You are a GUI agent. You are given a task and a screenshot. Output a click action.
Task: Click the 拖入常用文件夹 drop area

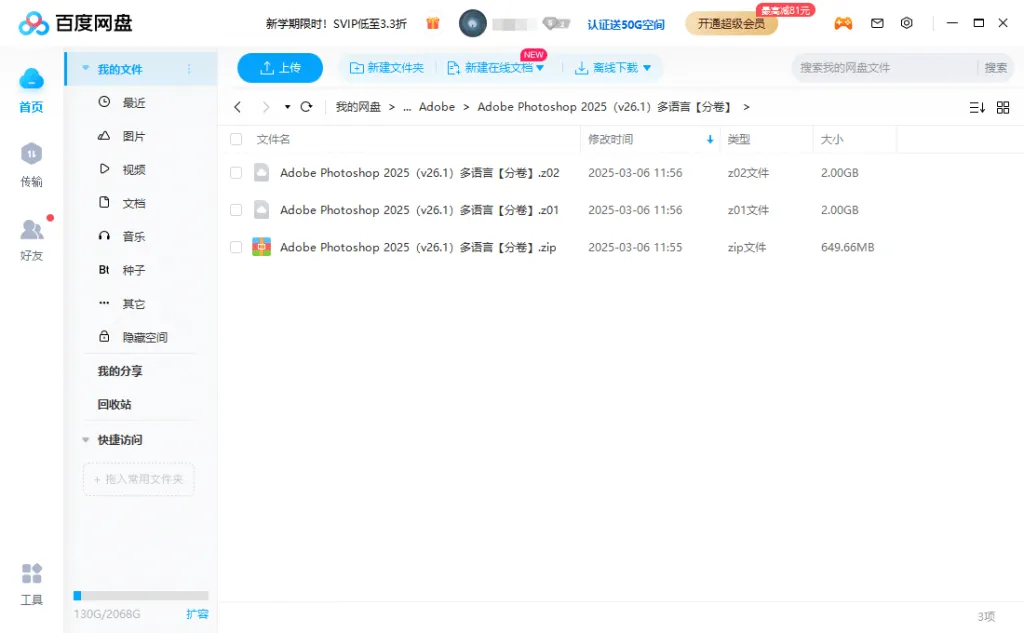138,479
